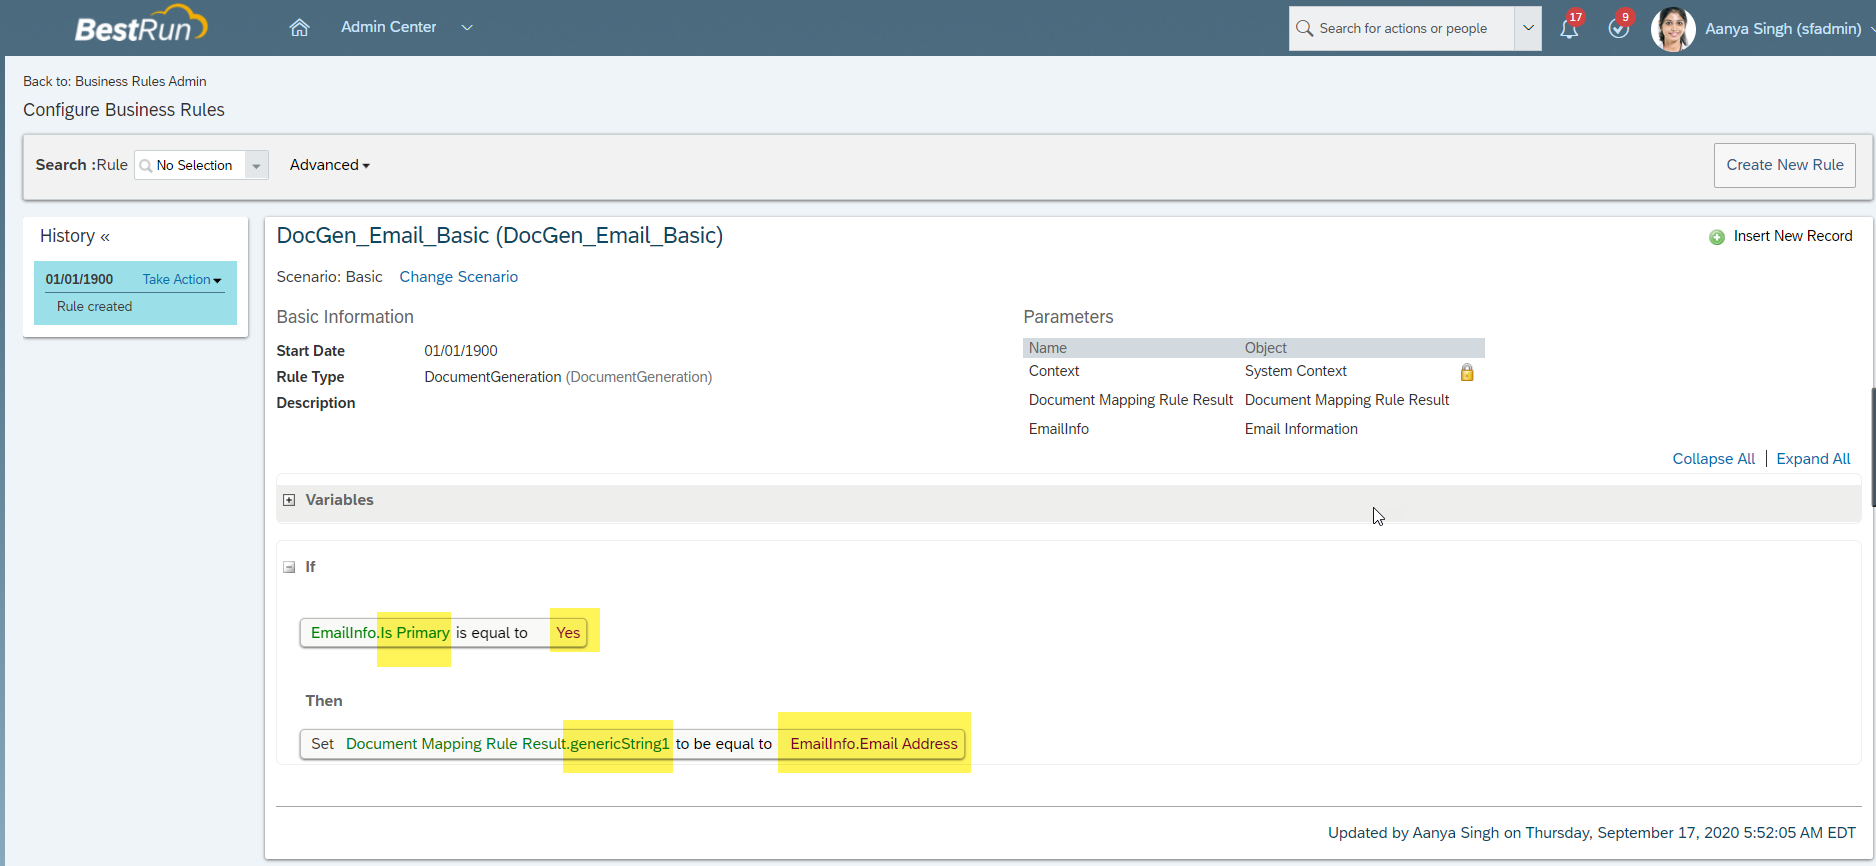Click the Yes value in the If condition
This screenshot has height=866, width=1876.
[568, 633]
